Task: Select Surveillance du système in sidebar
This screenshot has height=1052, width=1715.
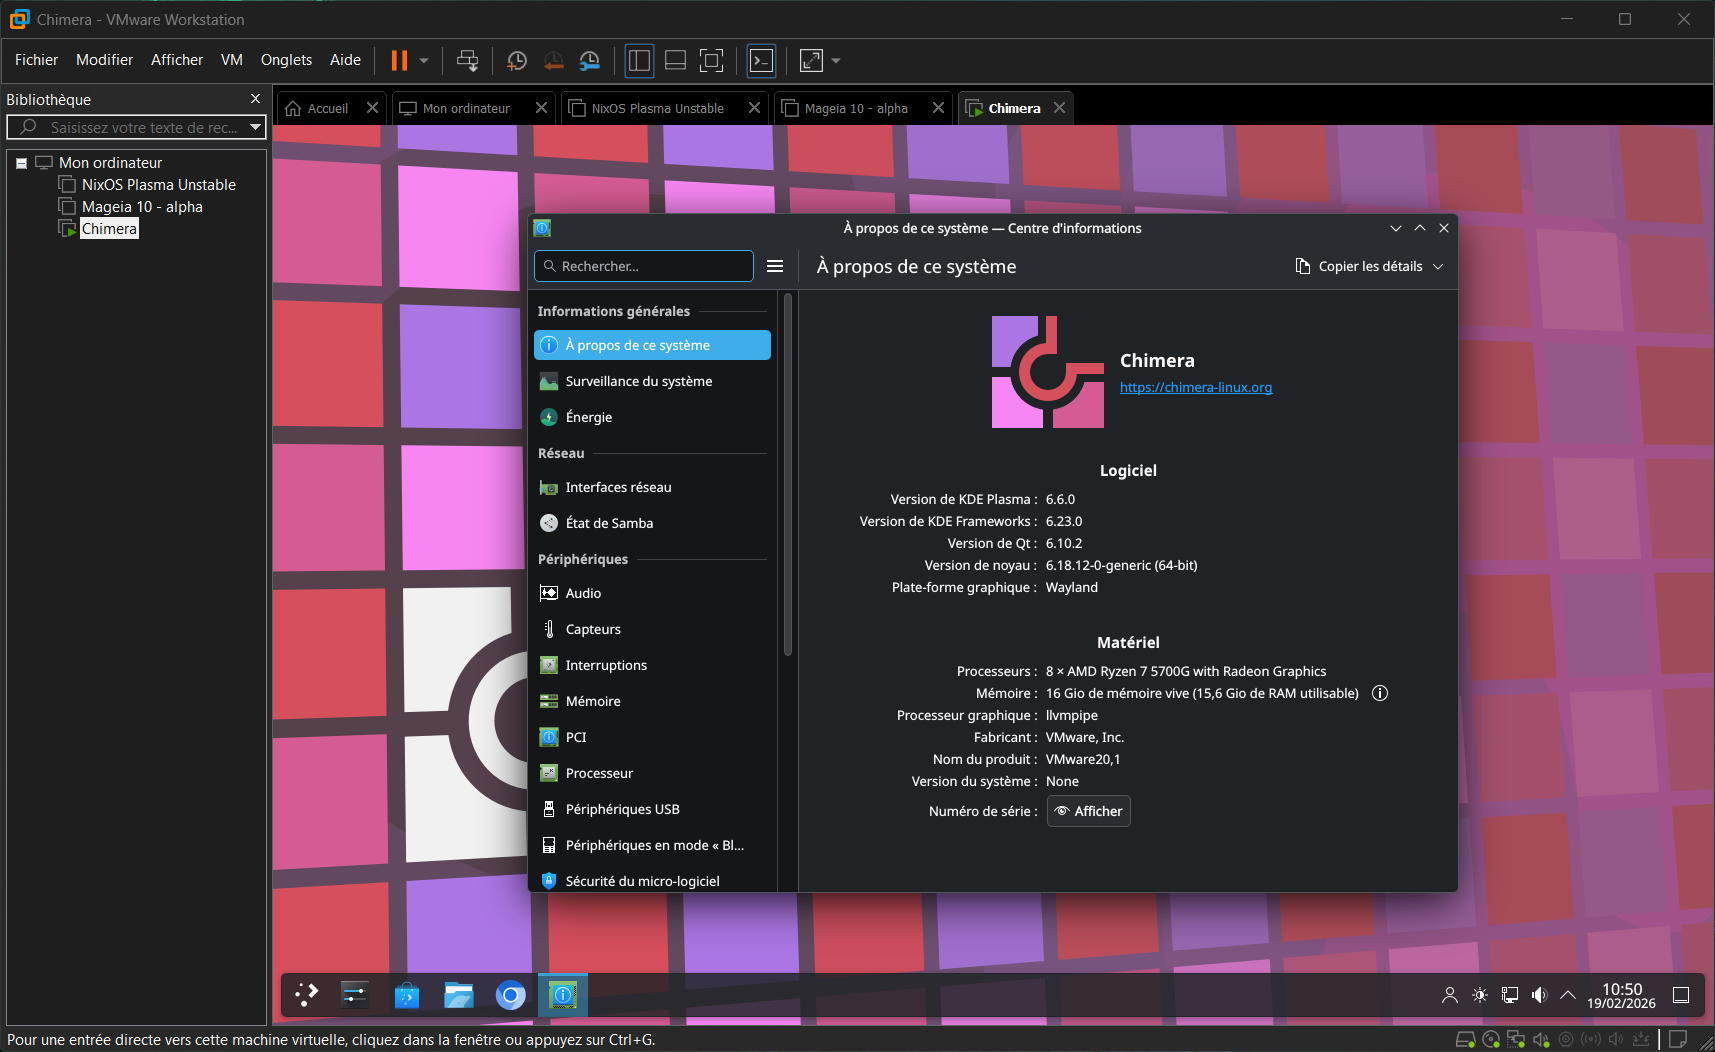Action: click(638, 381)
